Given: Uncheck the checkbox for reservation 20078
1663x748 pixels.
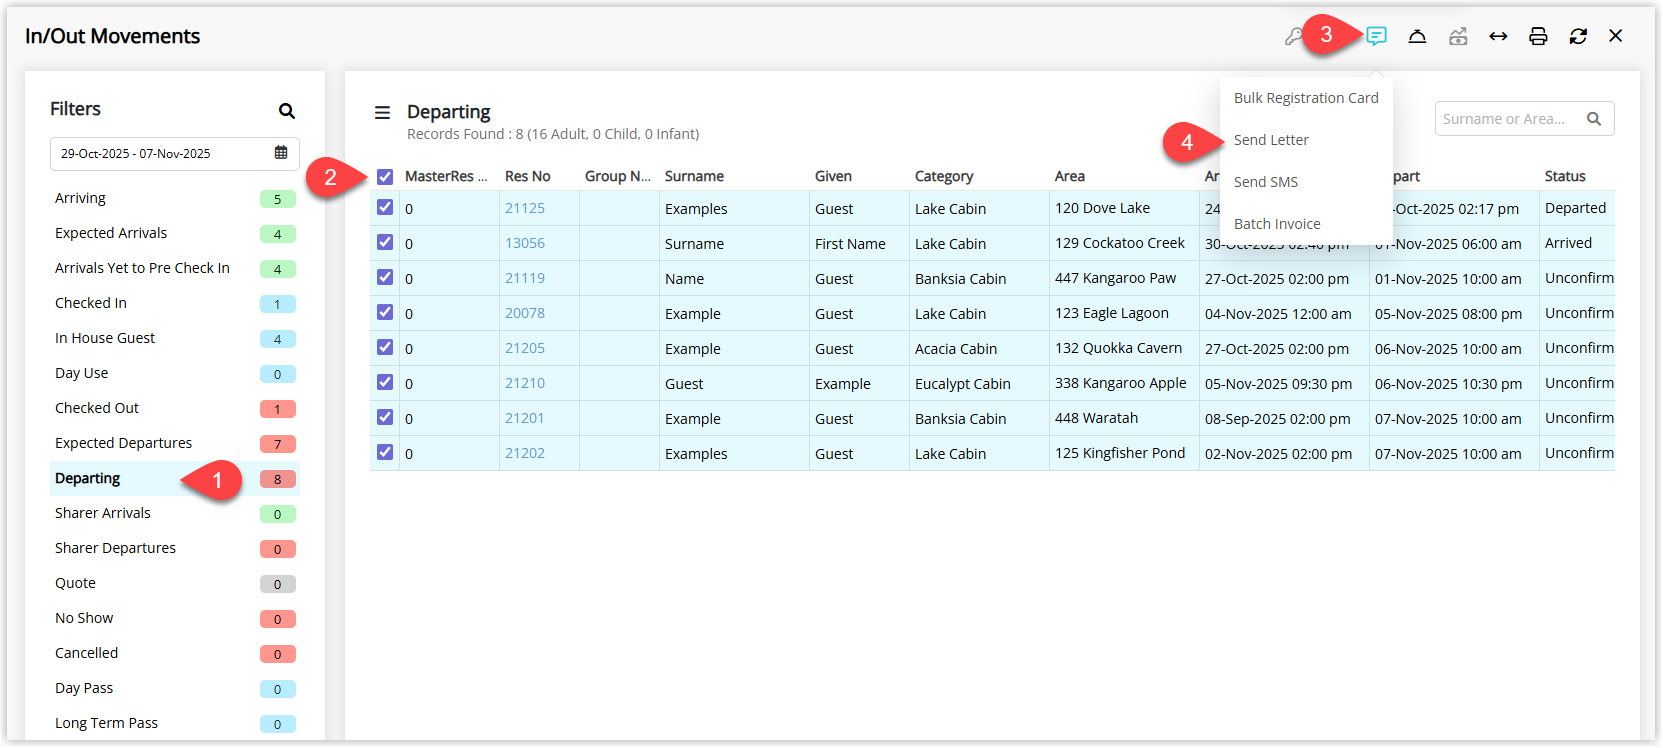Looking at the screenshot, I should pos(385,313).
